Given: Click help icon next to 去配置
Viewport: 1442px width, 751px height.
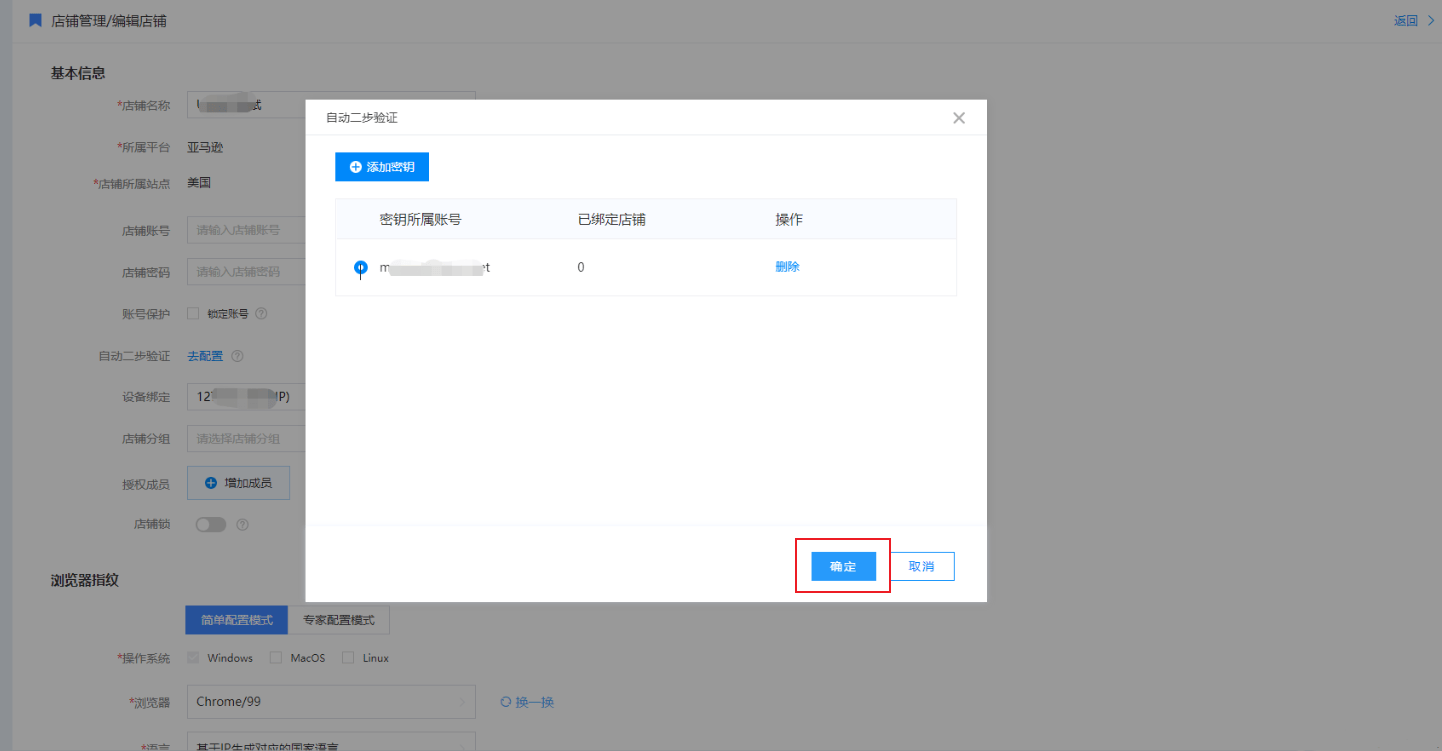Looking at the screenshot, I should coord(237,356).
